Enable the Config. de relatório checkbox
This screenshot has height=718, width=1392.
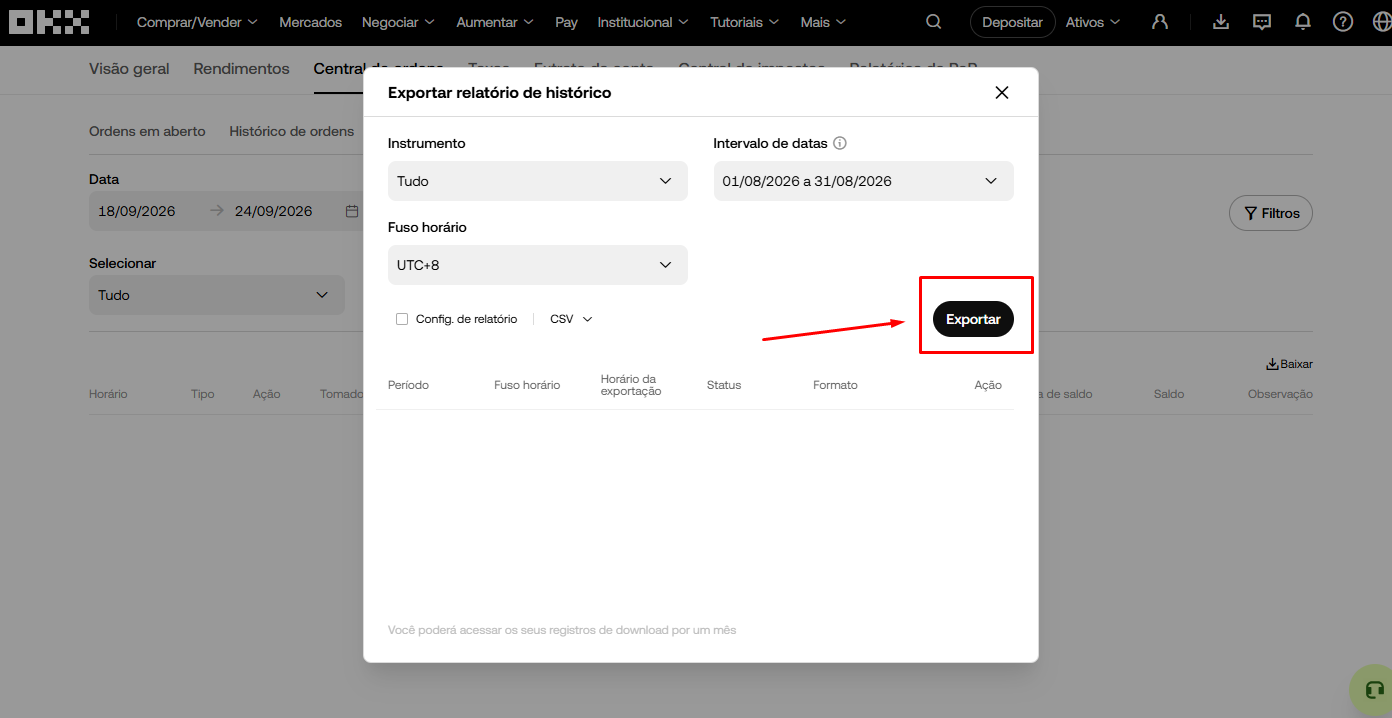[x=402, y=319]
